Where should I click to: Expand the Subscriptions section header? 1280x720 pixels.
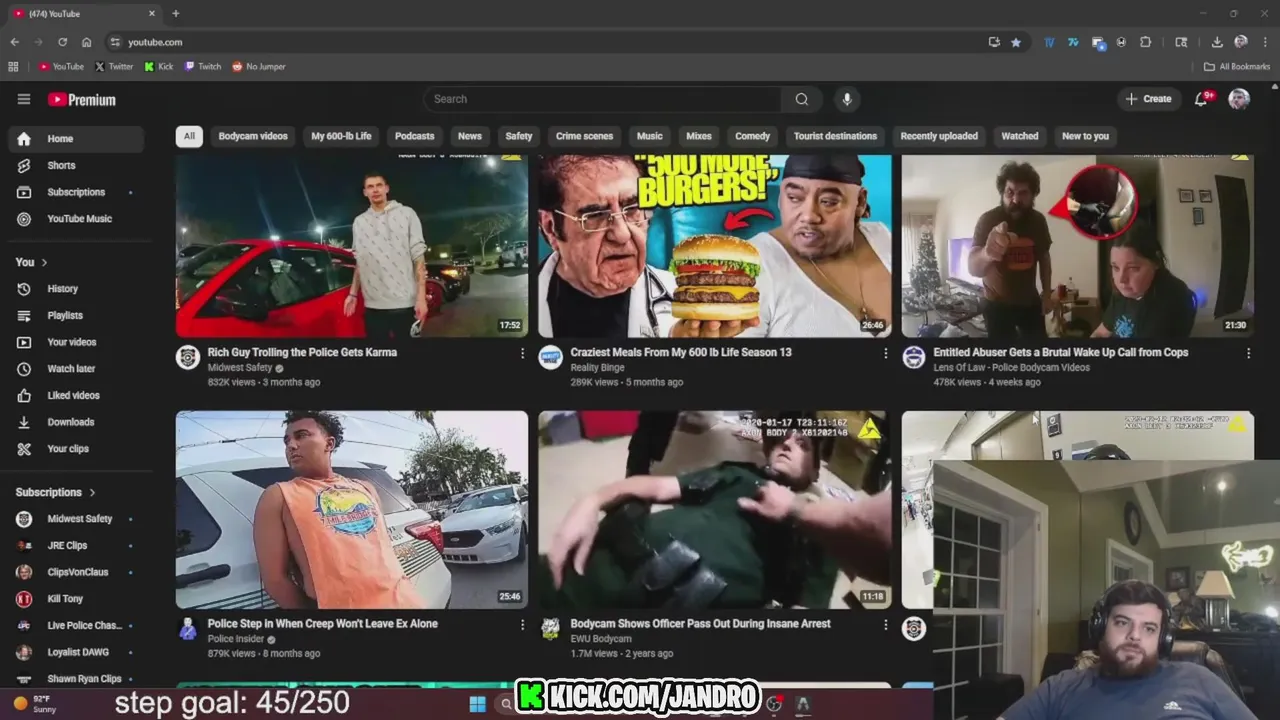coord(56,492)
